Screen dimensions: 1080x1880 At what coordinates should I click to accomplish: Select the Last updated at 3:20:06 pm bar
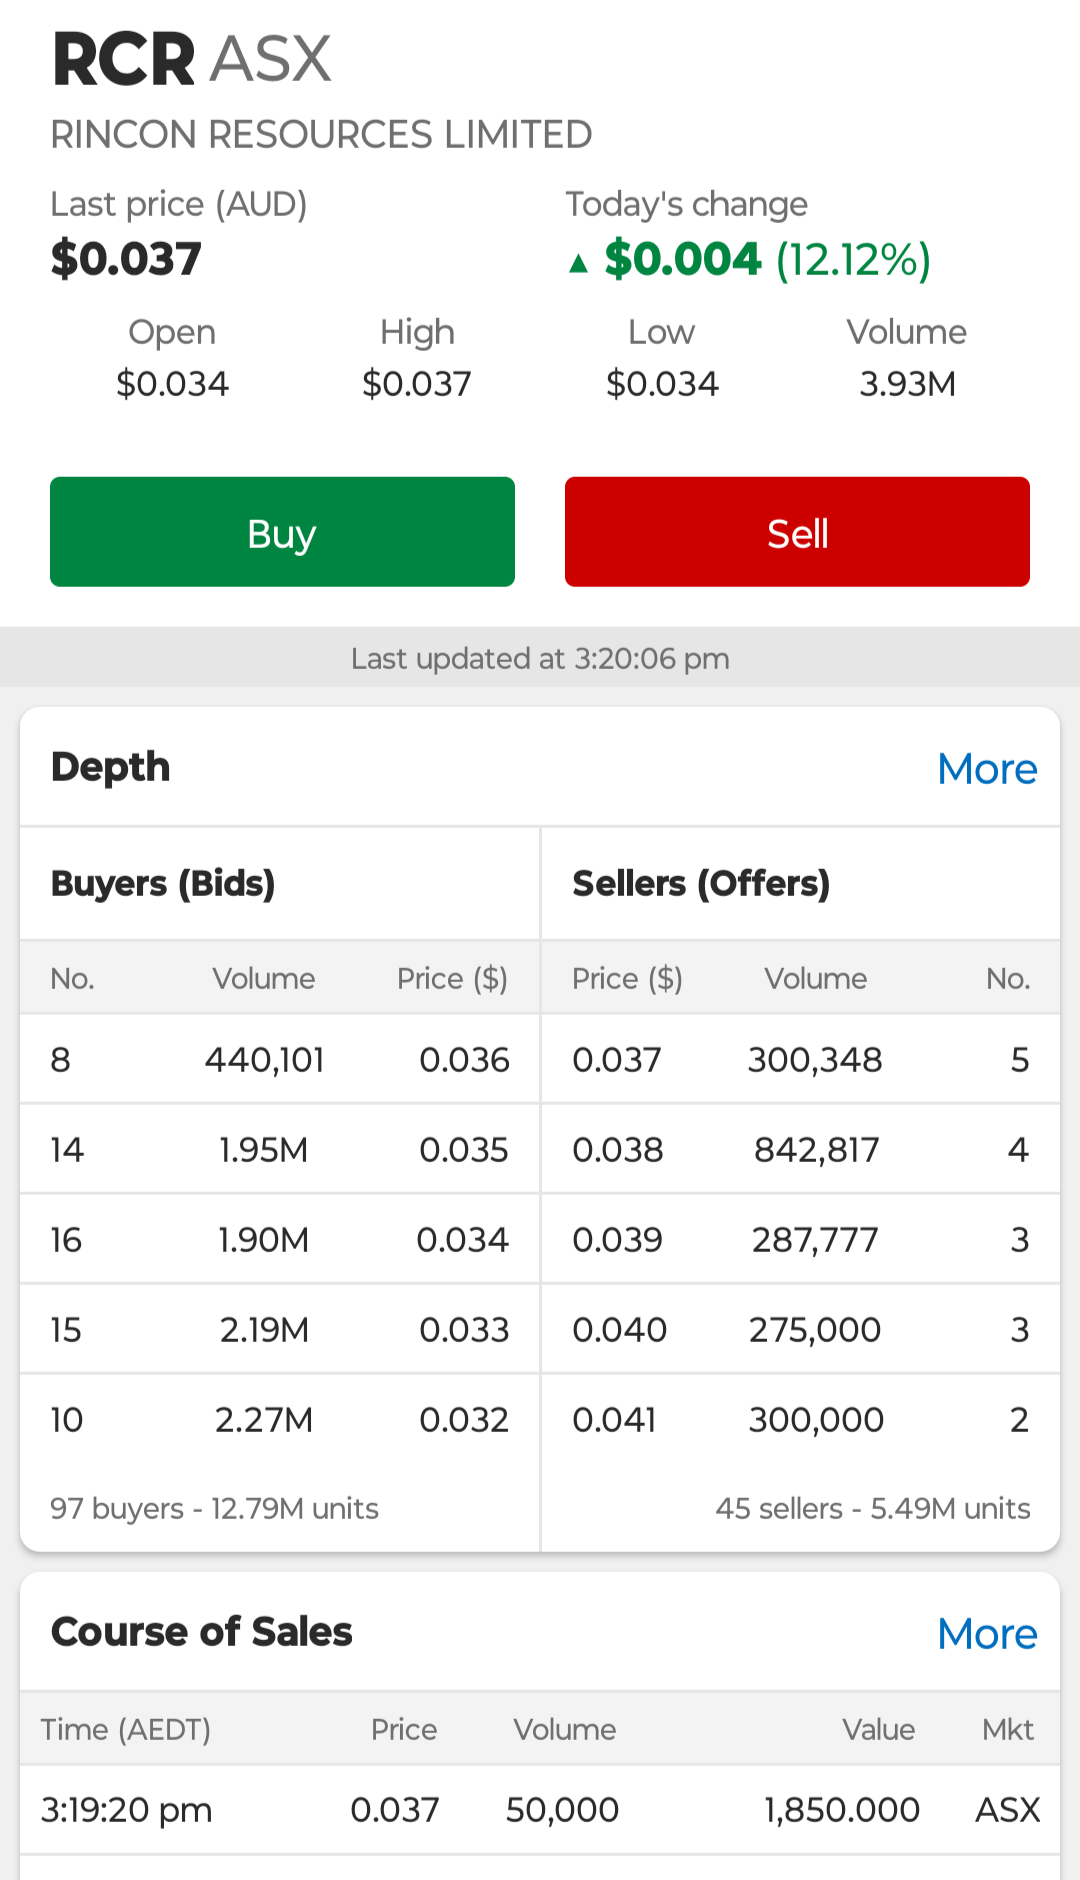540,658
